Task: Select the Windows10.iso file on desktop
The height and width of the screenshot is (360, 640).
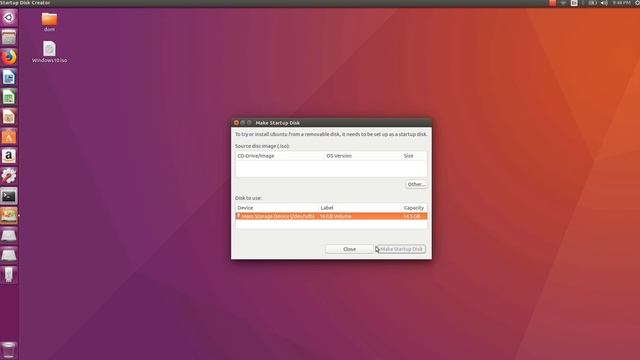Action: click(x=49, y=52)
